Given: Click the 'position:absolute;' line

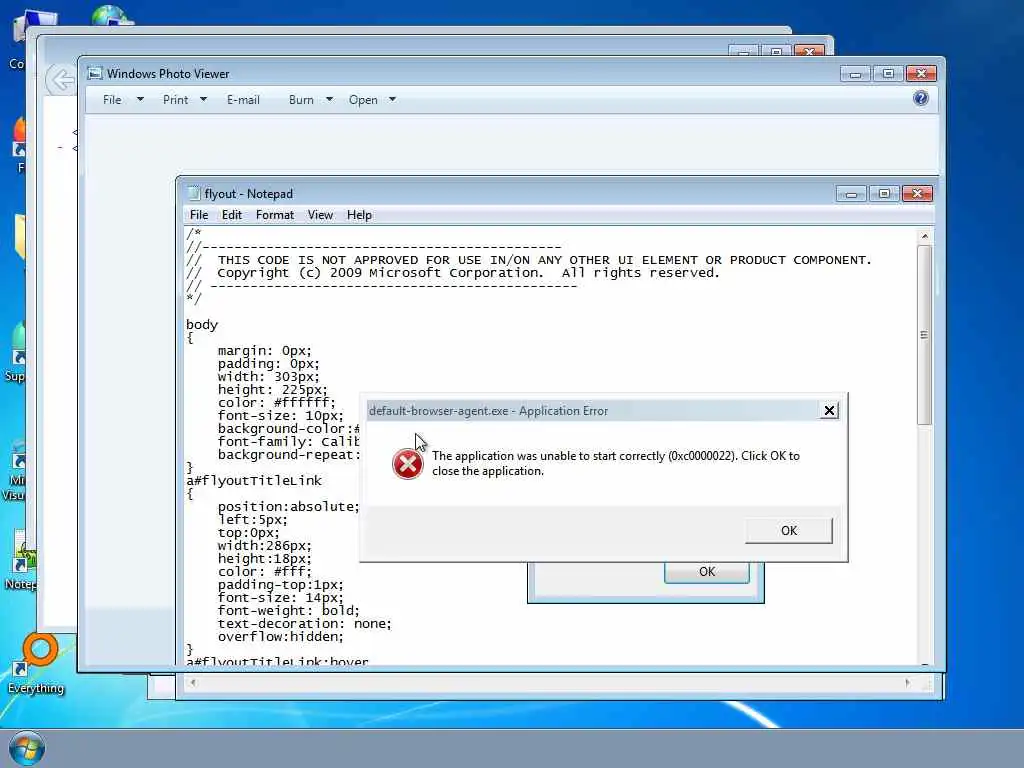Looking at the screenshot, I should pyautogui.click(x=288, y=507).
